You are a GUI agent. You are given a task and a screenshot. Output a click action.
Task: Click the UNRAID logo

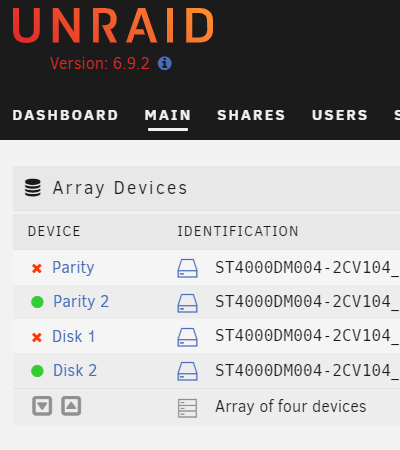113,26
